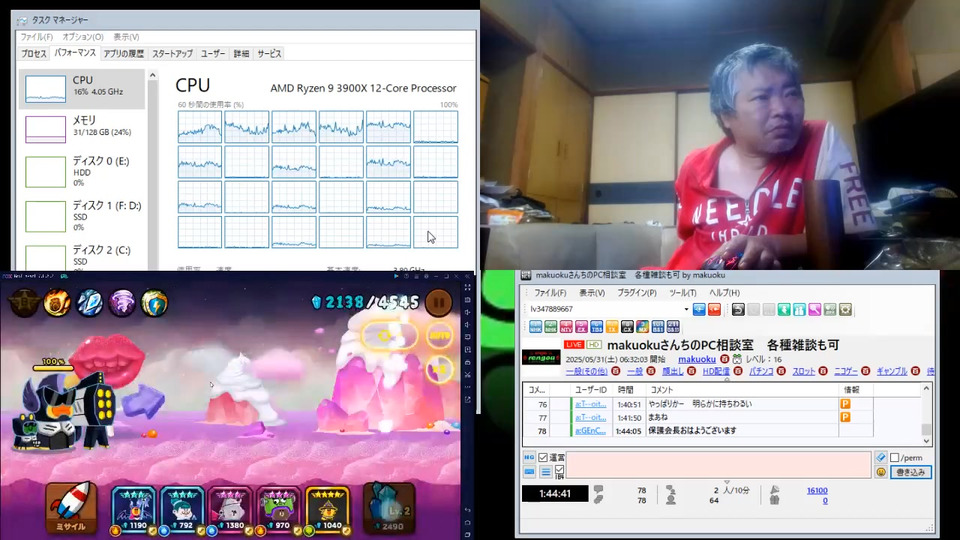Click the 書き込み submit button
The image size is (960, 540).
[x=911, y=472]
